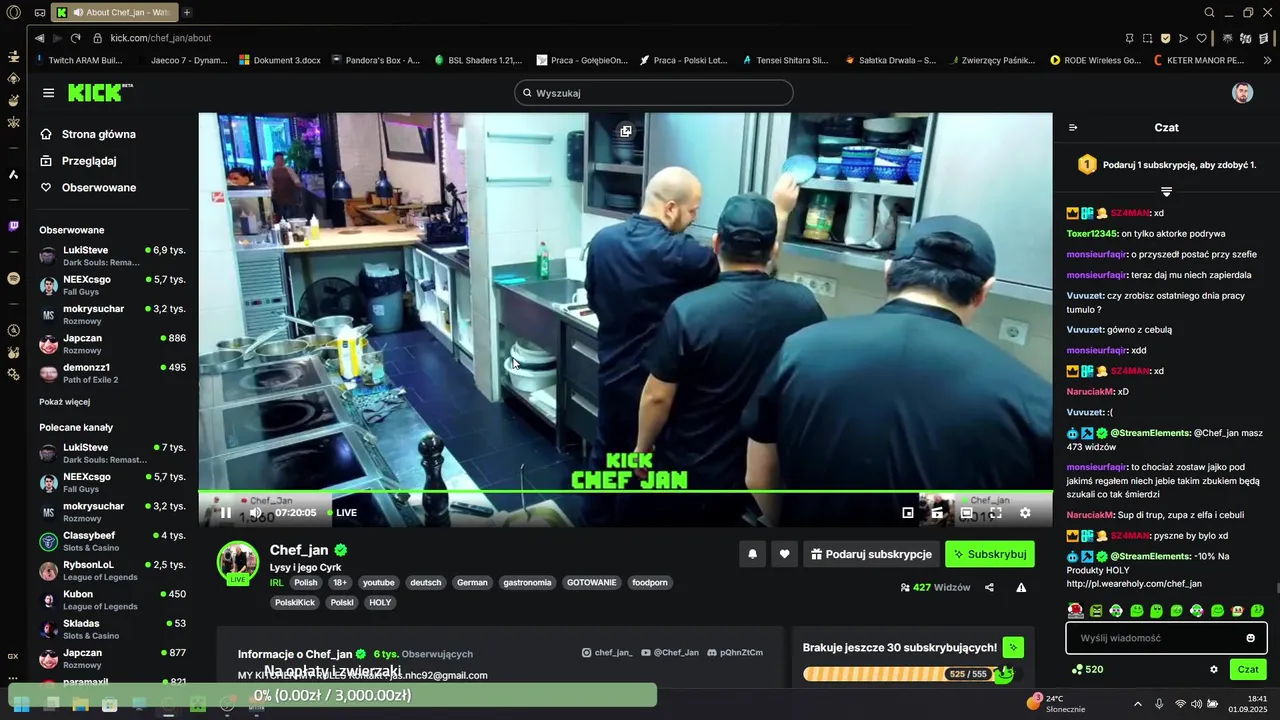
Task: Click the 520 channel points icon
Action: point(1076,669)
